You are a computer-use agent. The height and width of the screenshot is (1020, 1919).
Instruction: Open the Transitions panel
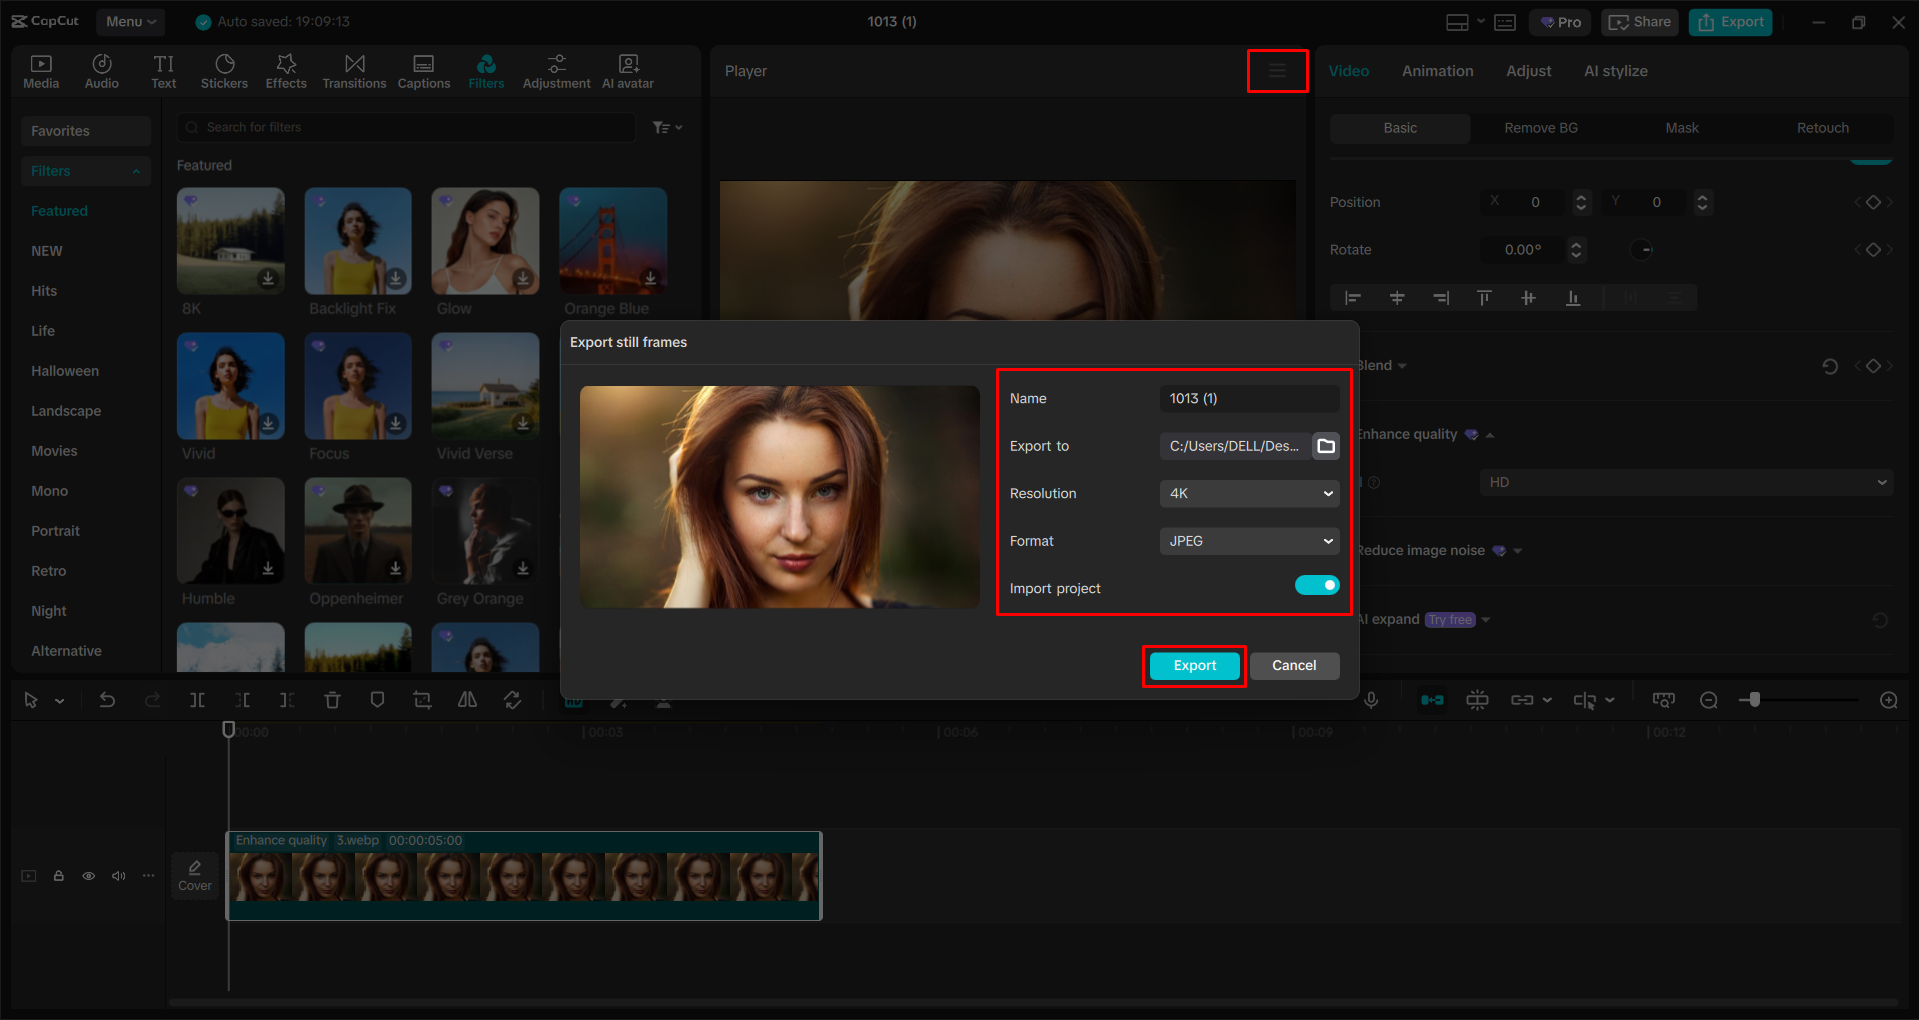[354, 70]
